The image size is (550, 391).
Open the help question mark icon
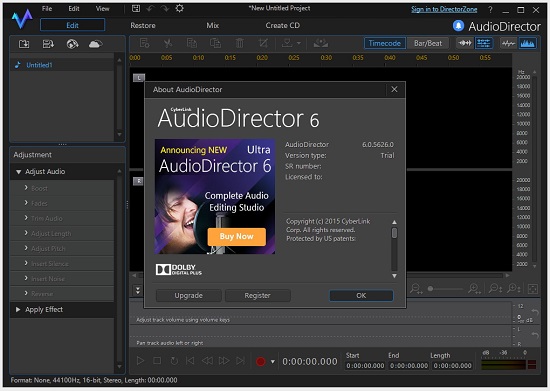pyautogui.click(x=490, y=10)
